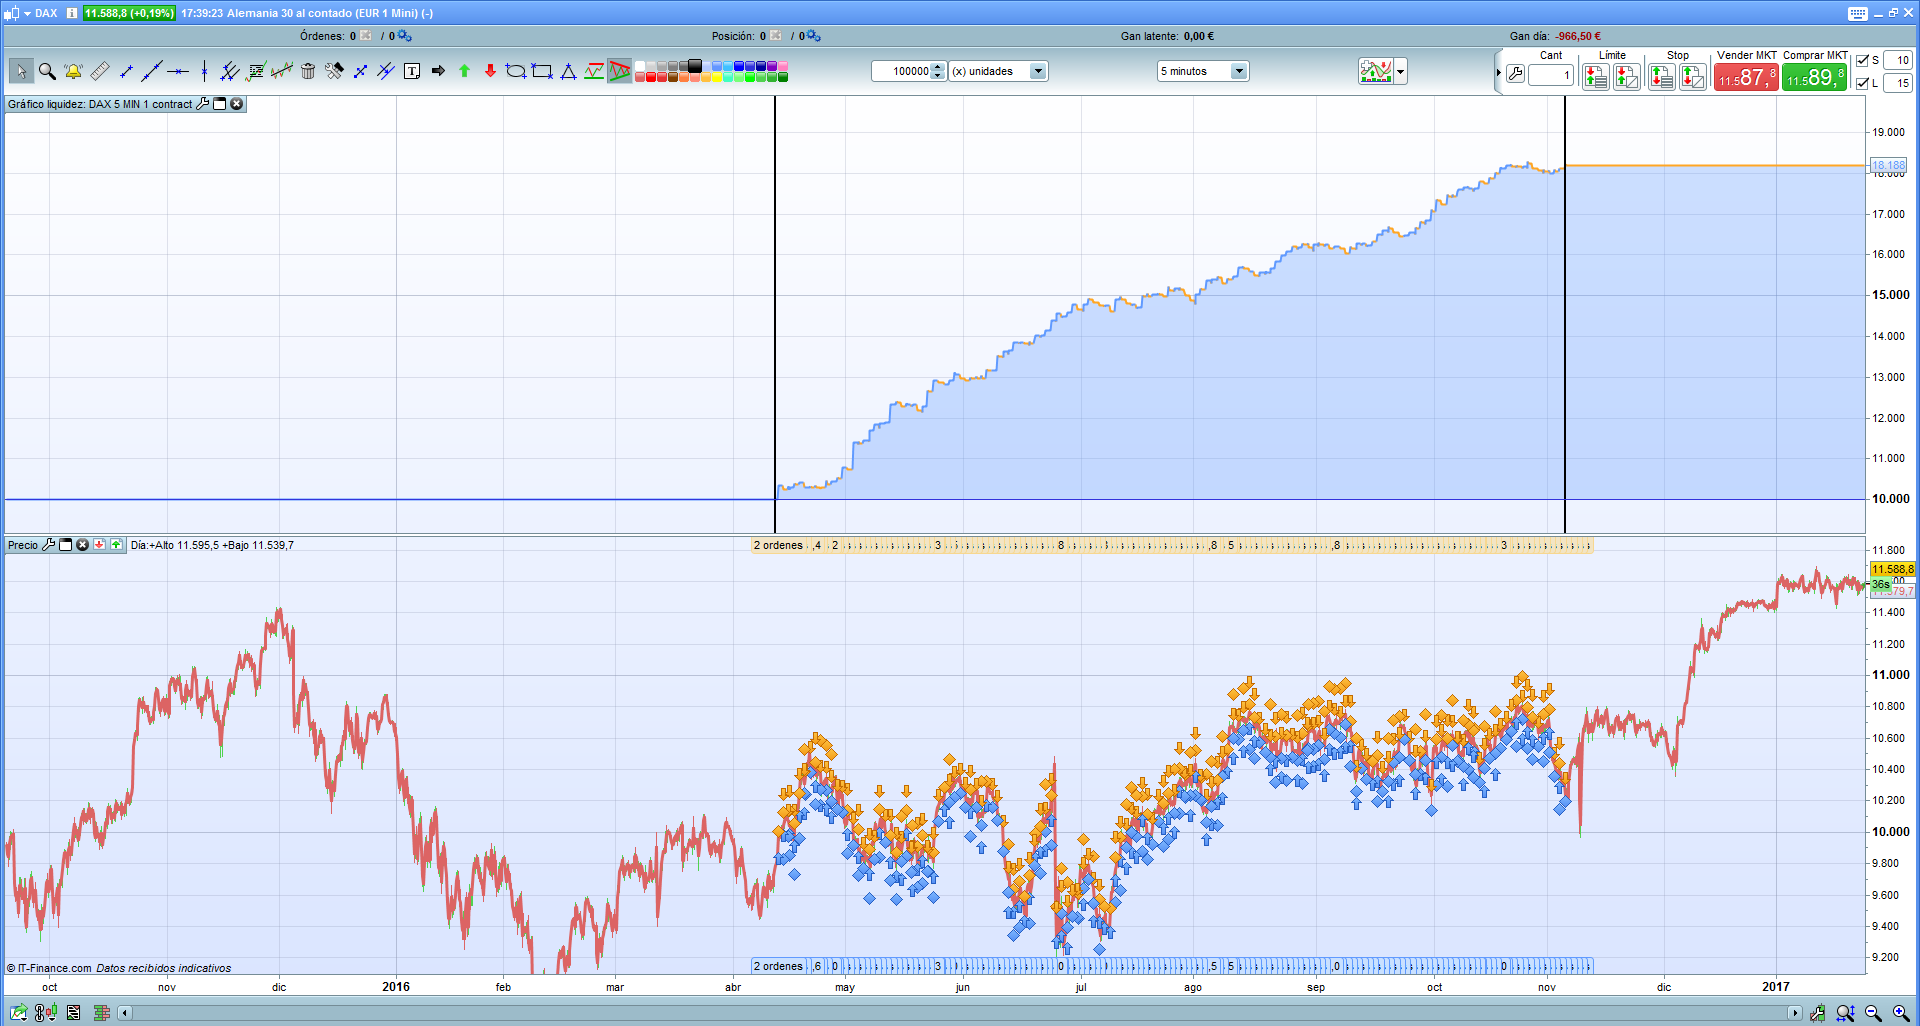
Task: Click the units field showing 100000
Action: (901, 71)
